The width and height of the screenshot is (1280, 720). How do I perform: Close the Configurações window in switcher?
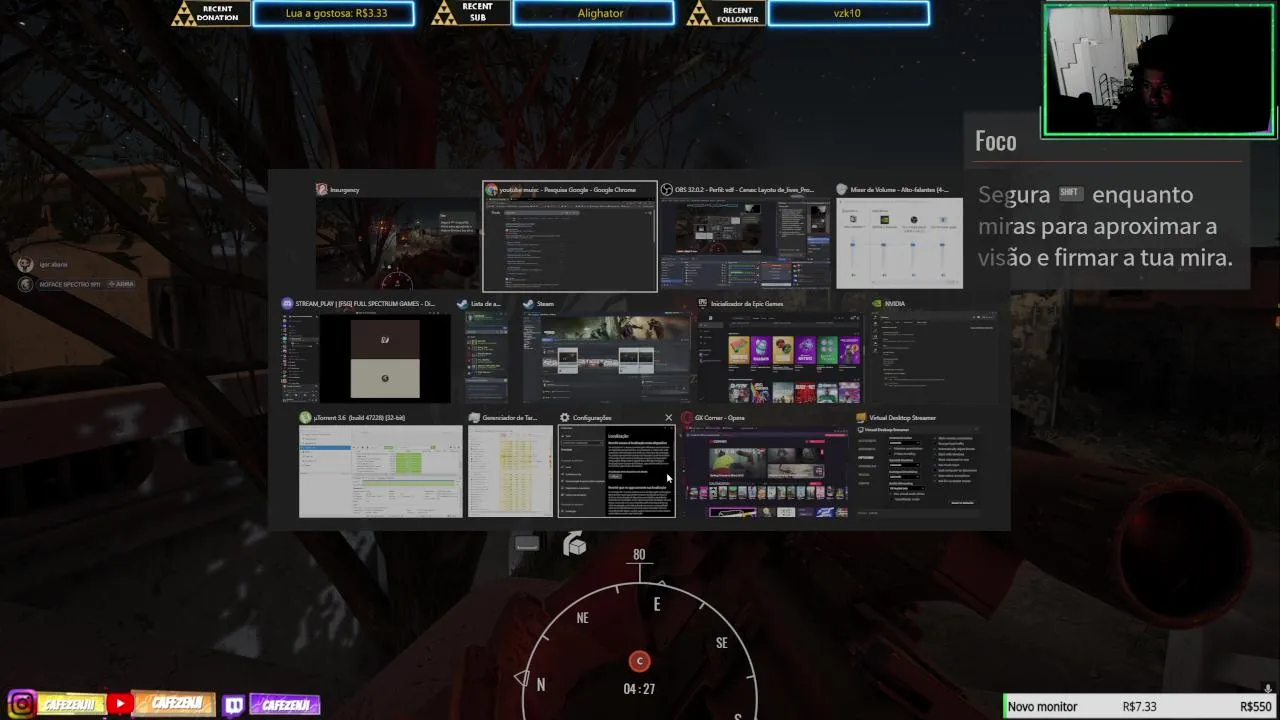tap(668, 418)
